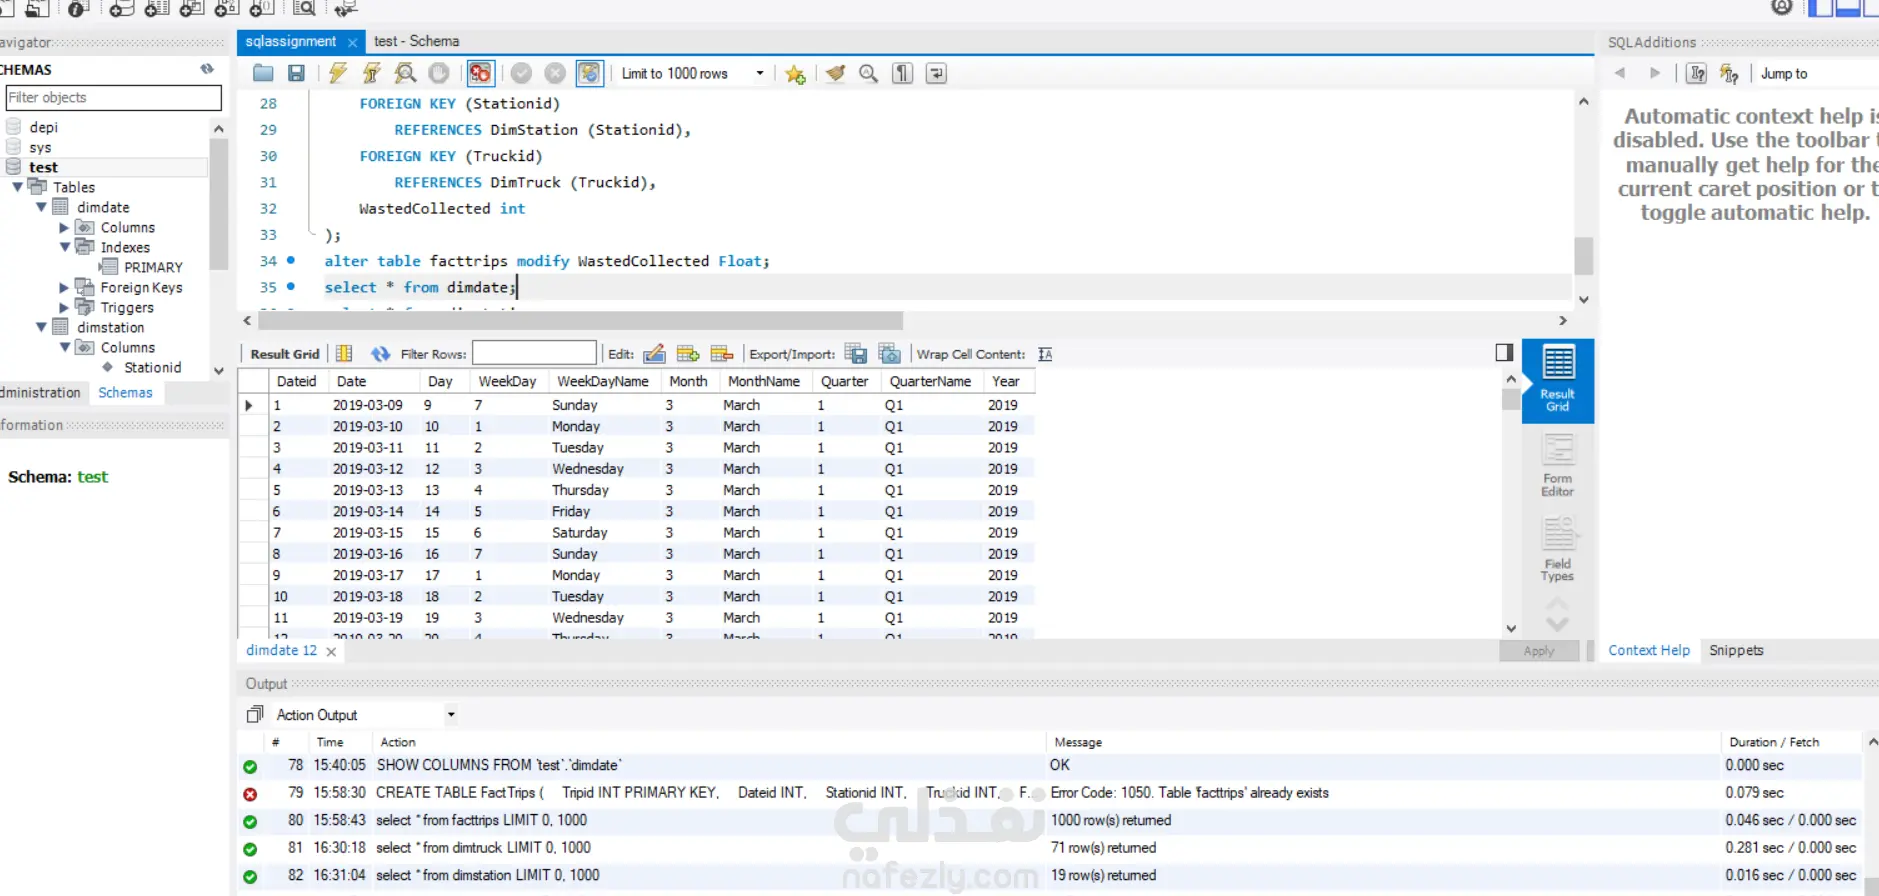Switch to the test - Schema tab
The image size is (1879, 896).
[x=416, y=41]
